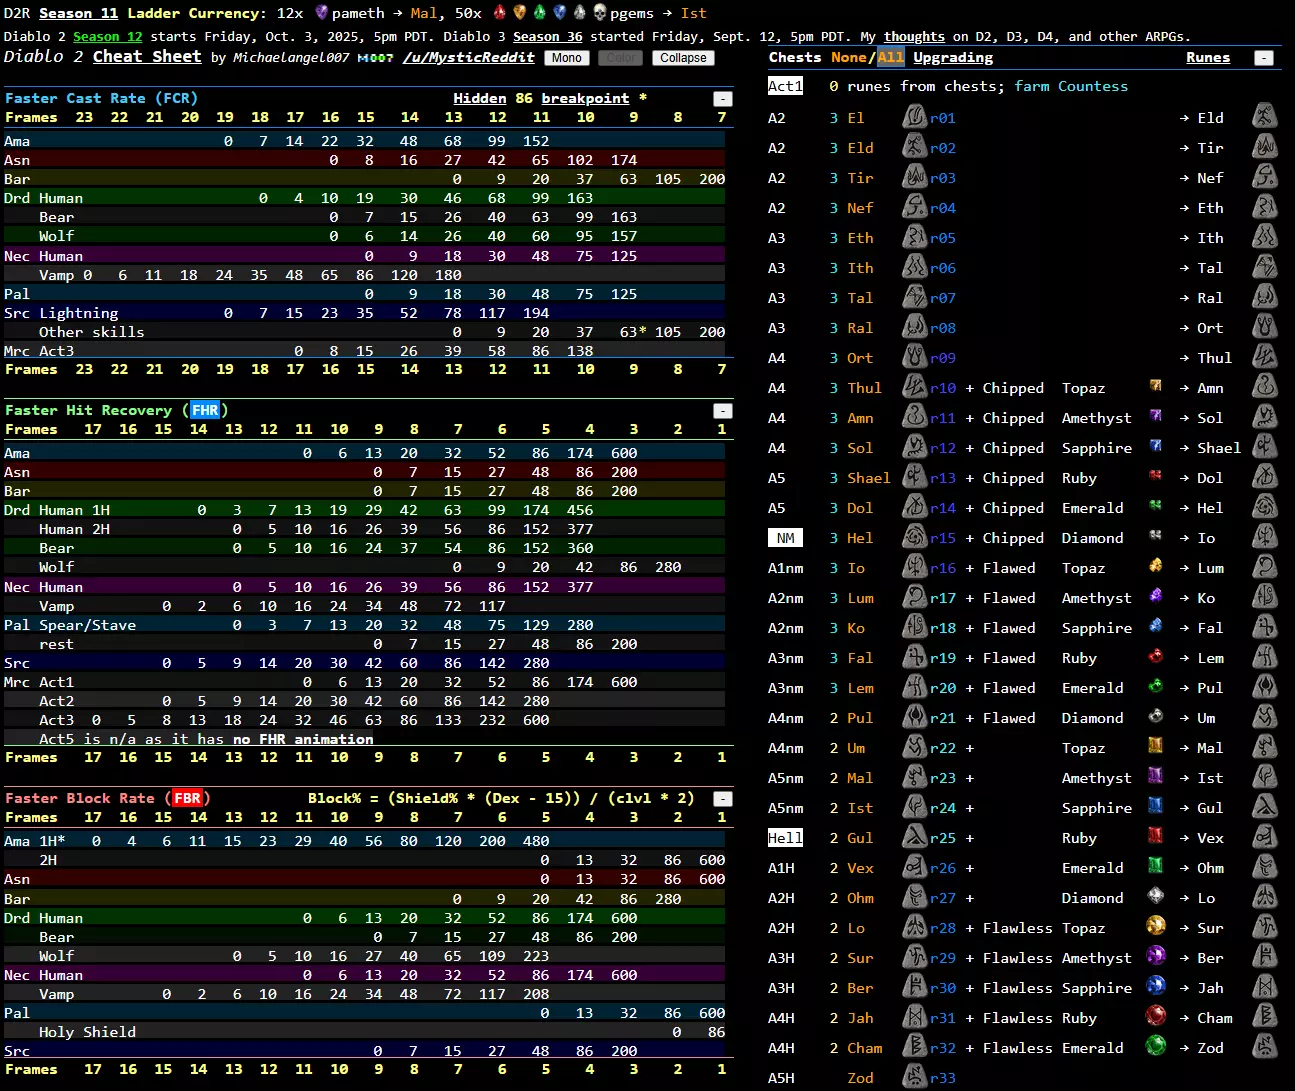Toggle the Mono display button

pos(566,58)
